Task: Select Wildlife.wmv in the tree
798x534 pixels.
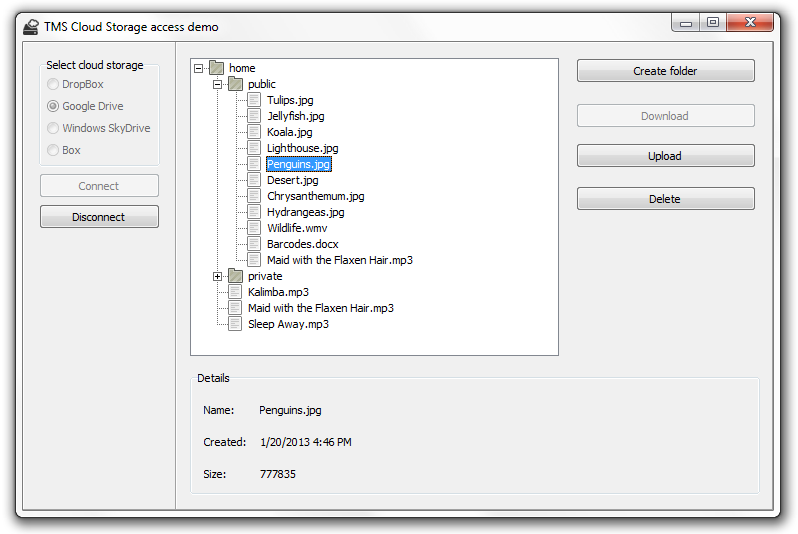Action: click(297, 228)
